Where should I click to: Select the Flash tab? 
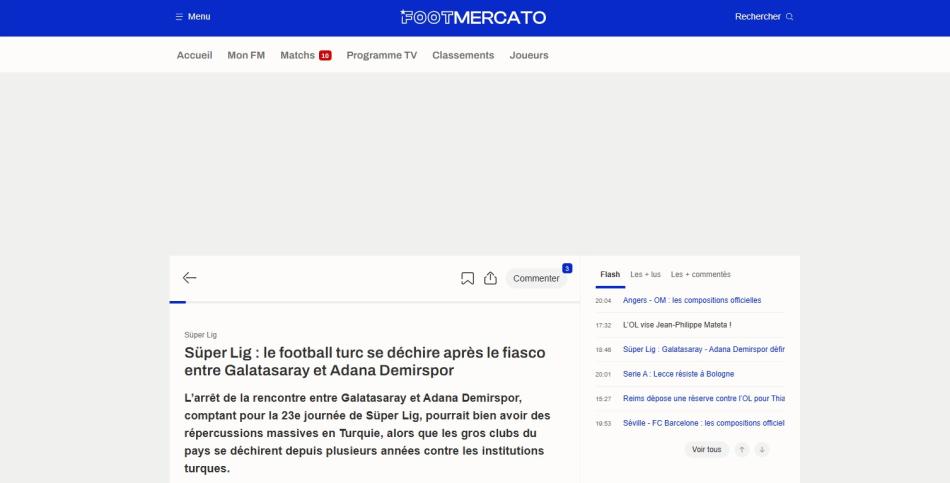click(610, 275)
